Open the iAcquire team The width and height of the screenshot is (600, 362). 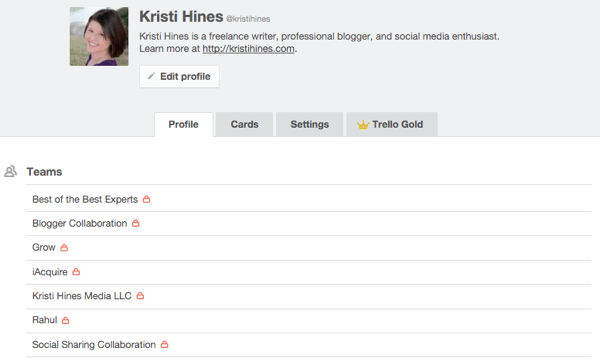point(50,272)
